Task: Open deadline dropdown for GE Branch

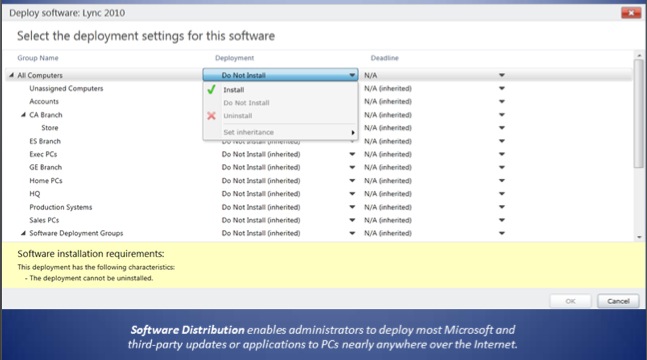Action: click(x=502, y=167)
